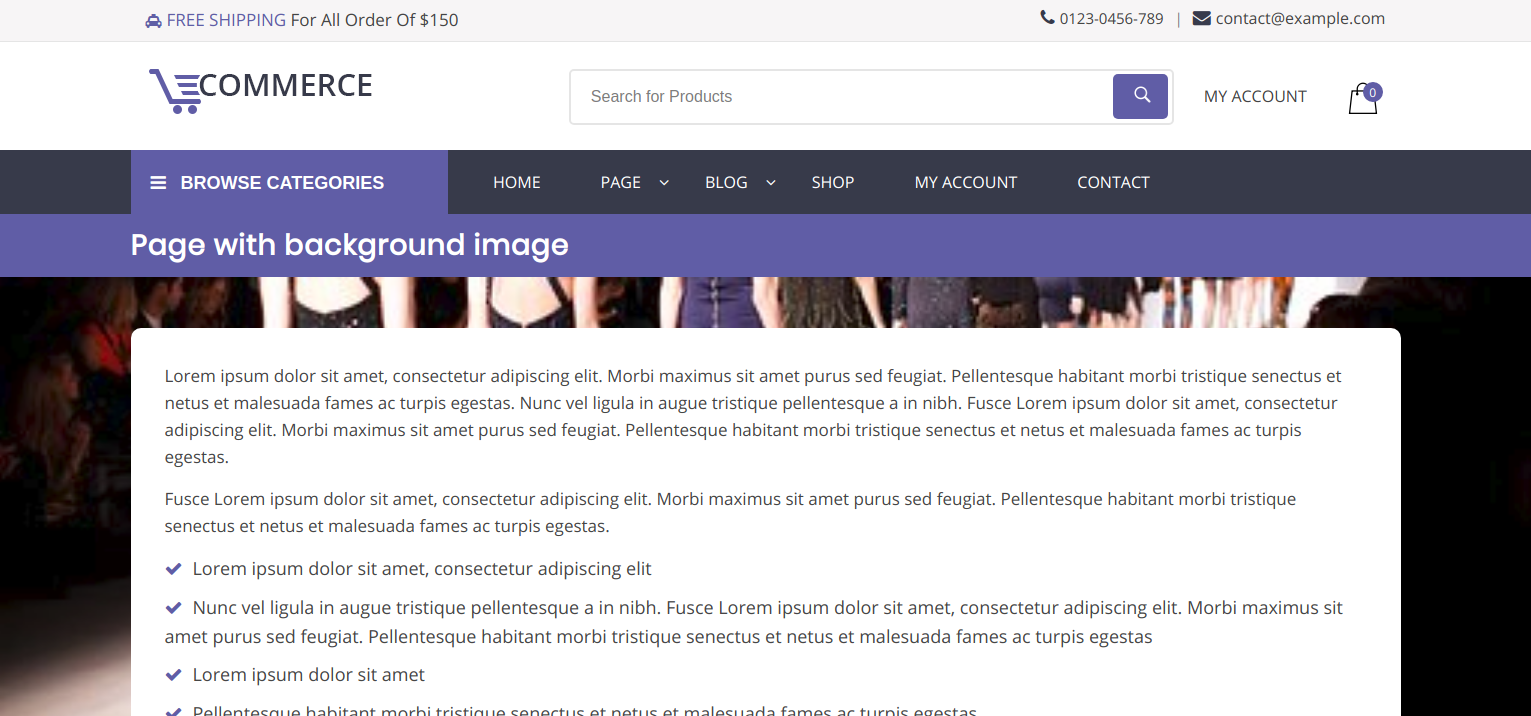Navigate to the SHOP menu item
This screenshot has height=716, width=1531.
point(833,182)
